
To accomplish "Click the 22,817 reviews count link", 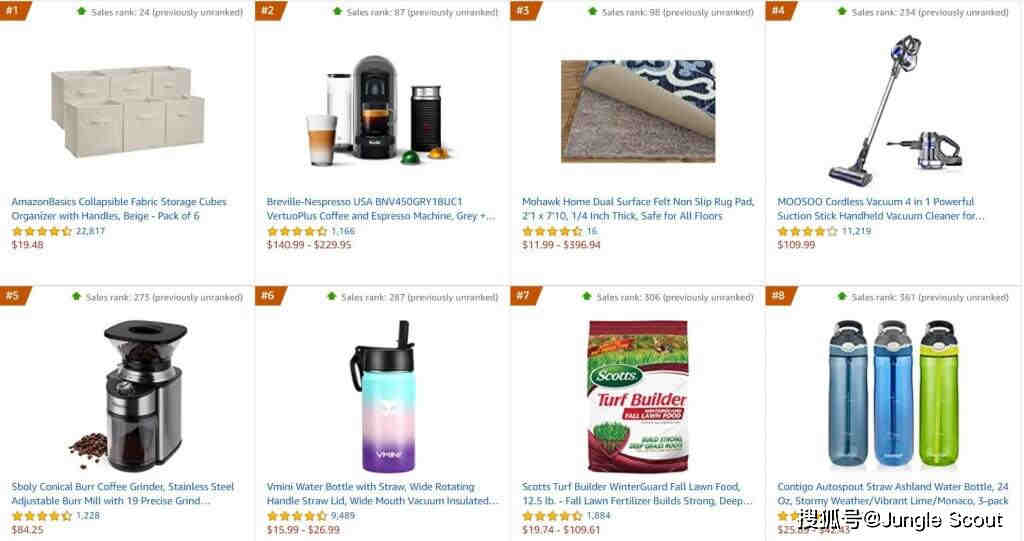I will click(x=90, y=231).
